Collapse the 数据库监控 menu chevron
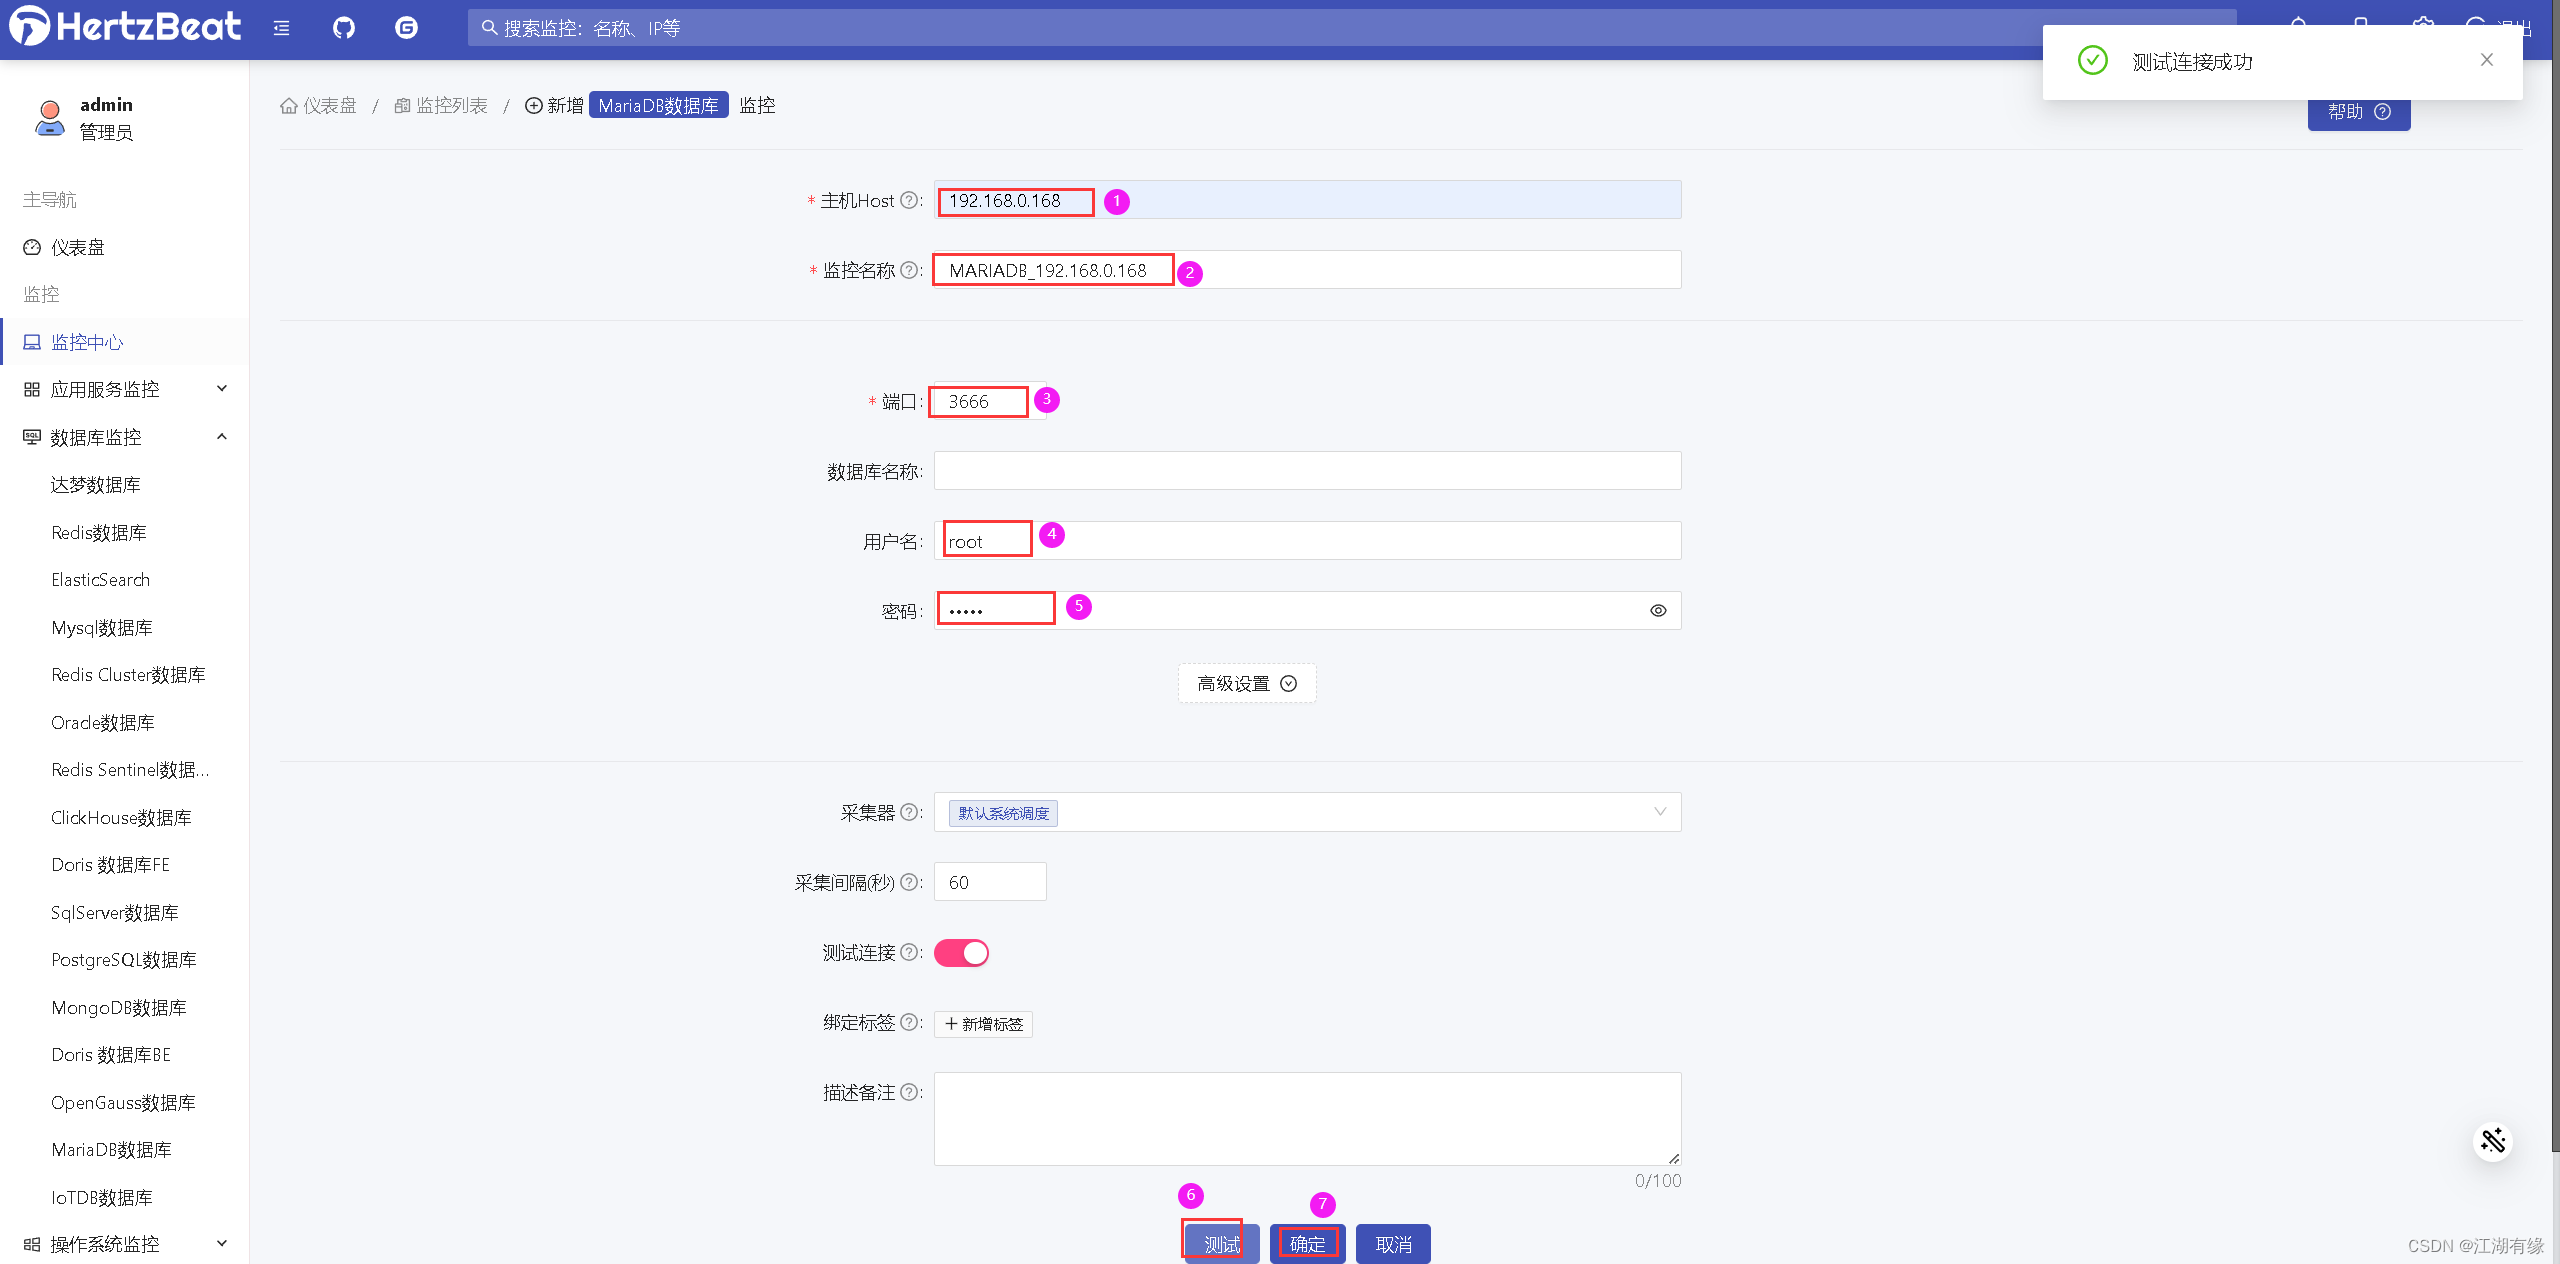Screen dimensions: 2560x1264 (x=222, y=437)
